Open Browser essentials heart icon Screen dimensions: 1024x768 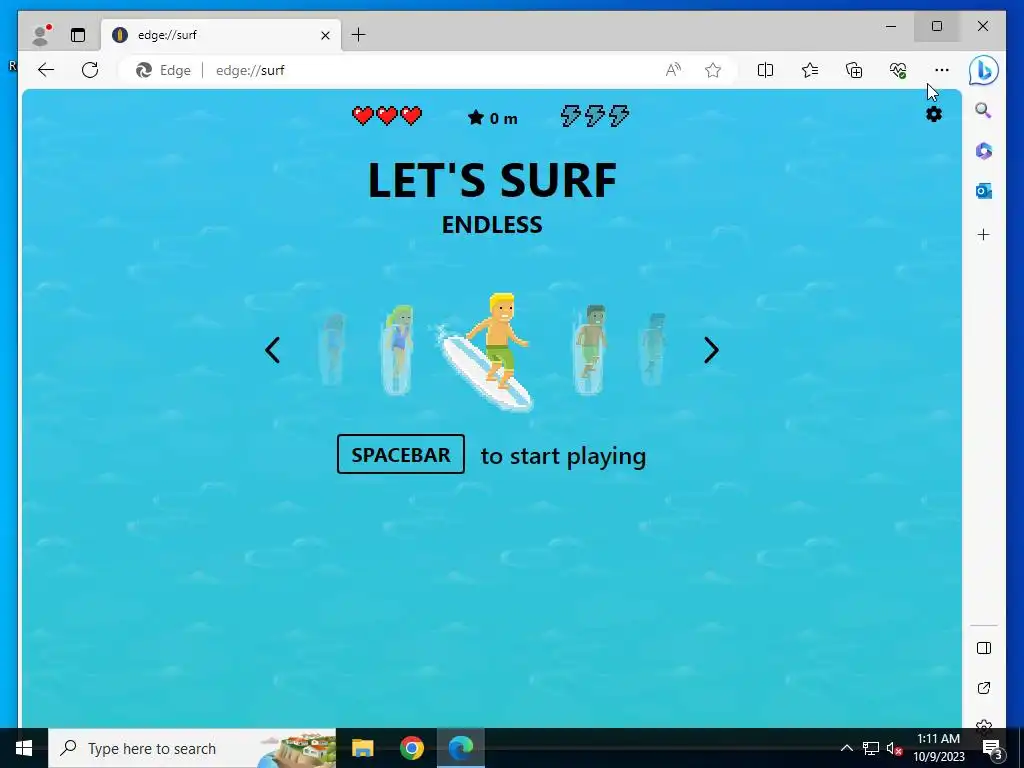(898, 70)
